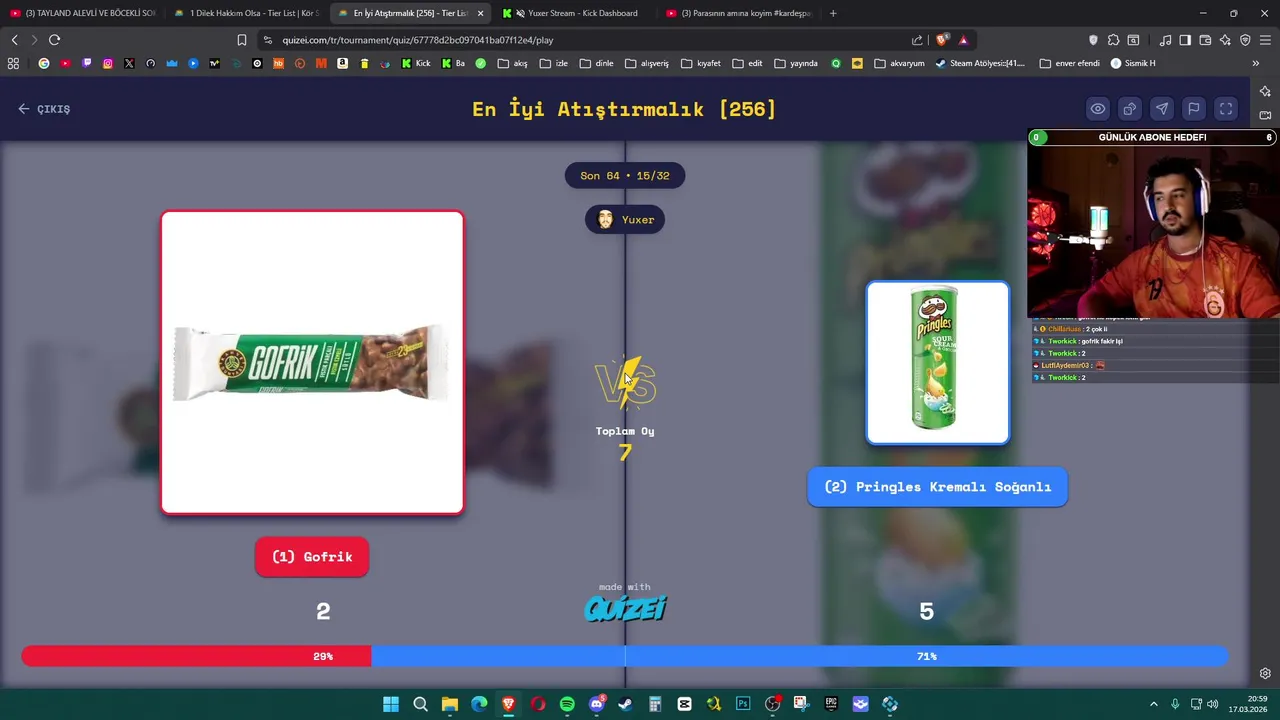The image size is (1280, 720).
Task: Click the blue 71% vote bar
Action: 799,656
